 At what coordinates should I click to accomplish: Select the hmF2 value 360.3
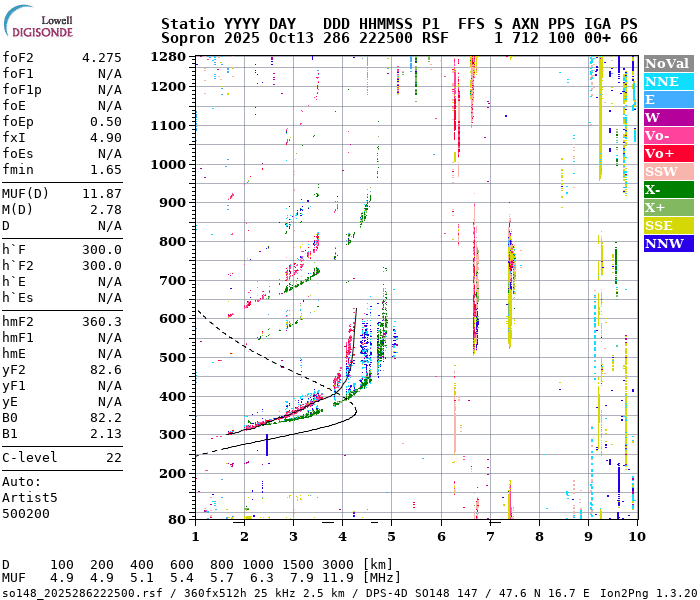coord(101,321)
